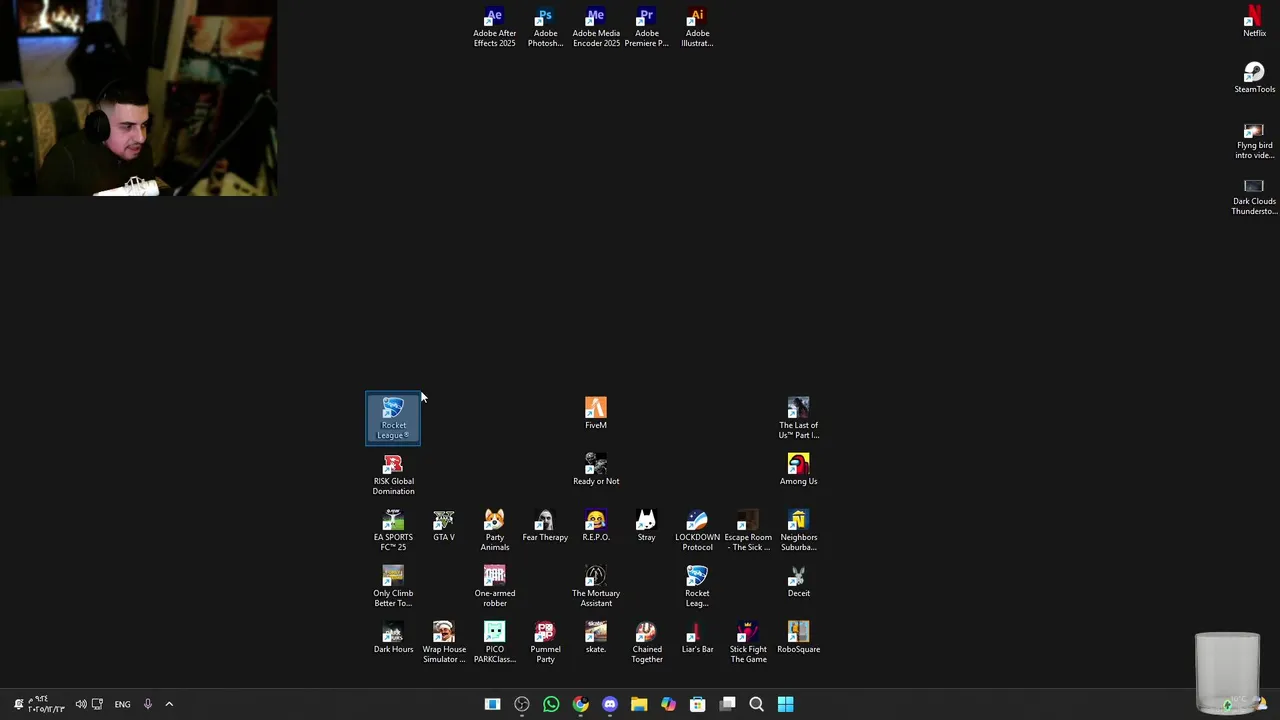The image size is (1280, 720).
Task: Select The Last of Us Part I shortcut
Action: [798, 419]
